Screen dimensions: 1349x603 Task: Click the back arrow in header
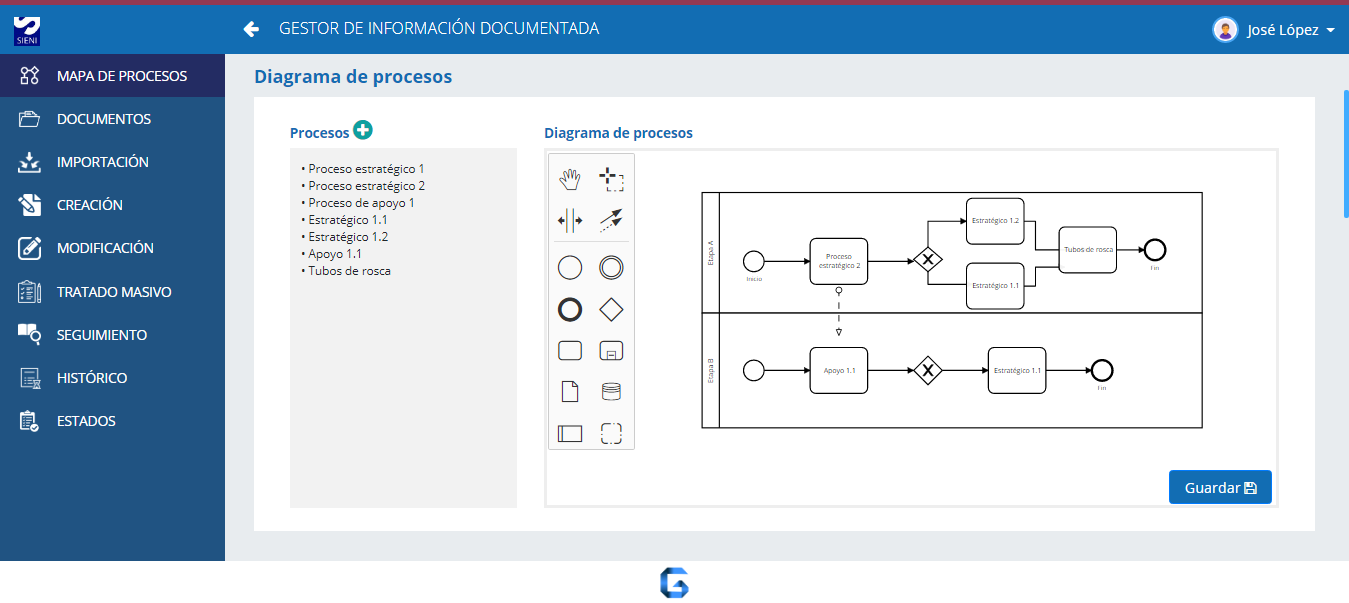pyautogui.click(x=251, y=29)
